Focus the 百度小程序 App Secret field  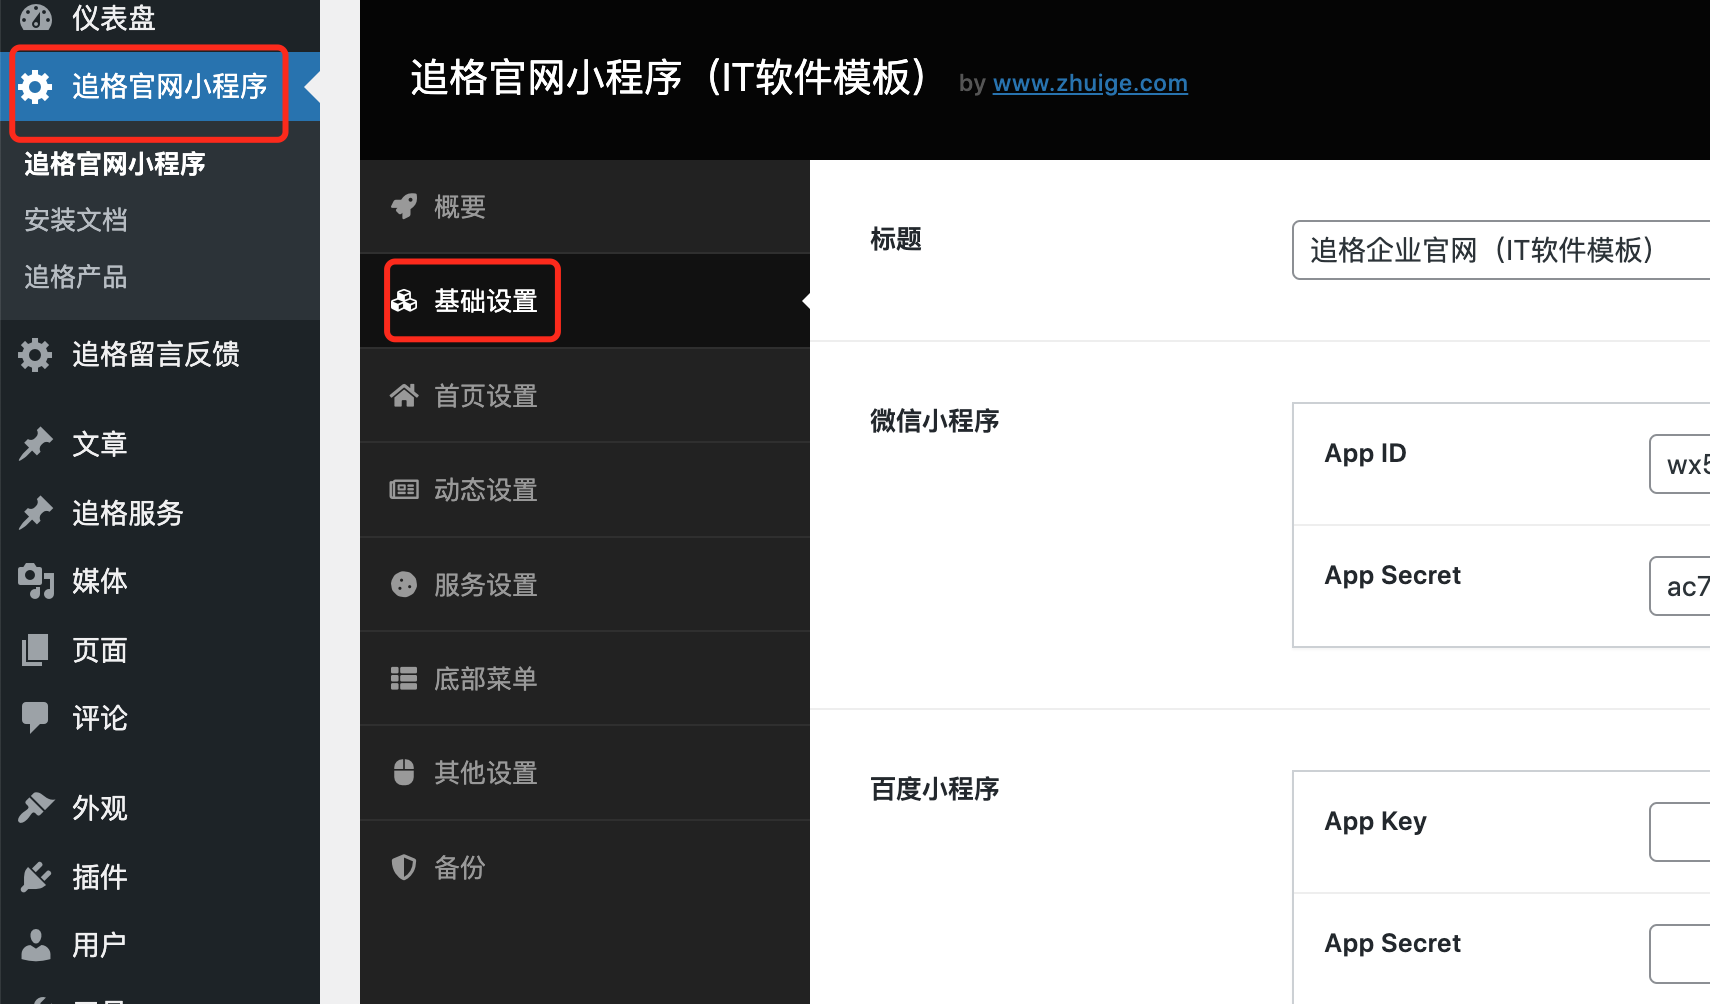(x=1680, y=954)
